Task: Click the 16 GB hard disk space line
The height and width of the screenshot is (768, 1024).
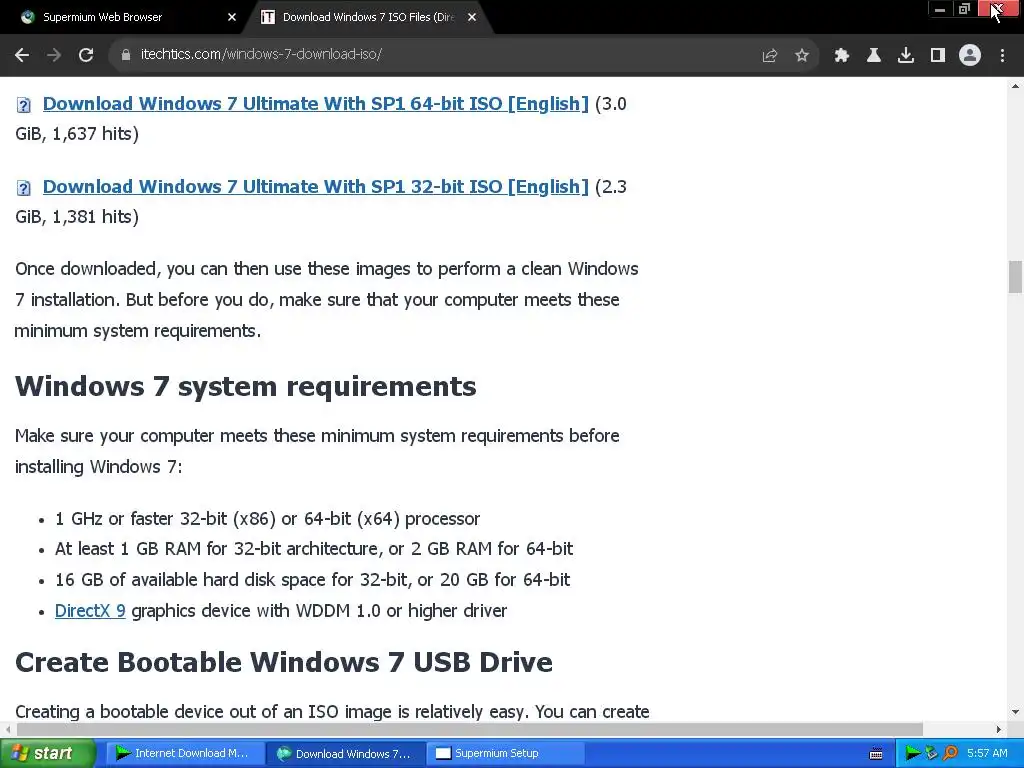Action: point(312,580)
